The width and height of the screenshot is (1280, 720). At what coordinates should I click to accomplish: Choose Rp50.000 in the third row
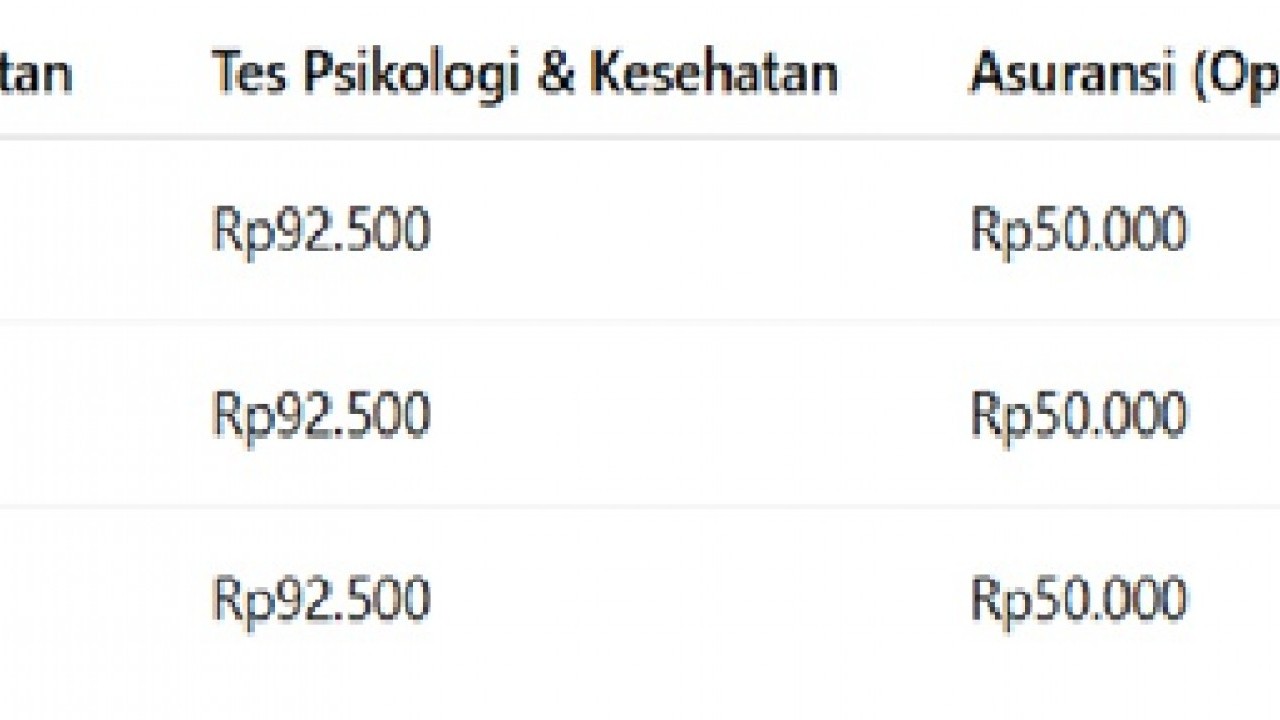point(1079,599)
